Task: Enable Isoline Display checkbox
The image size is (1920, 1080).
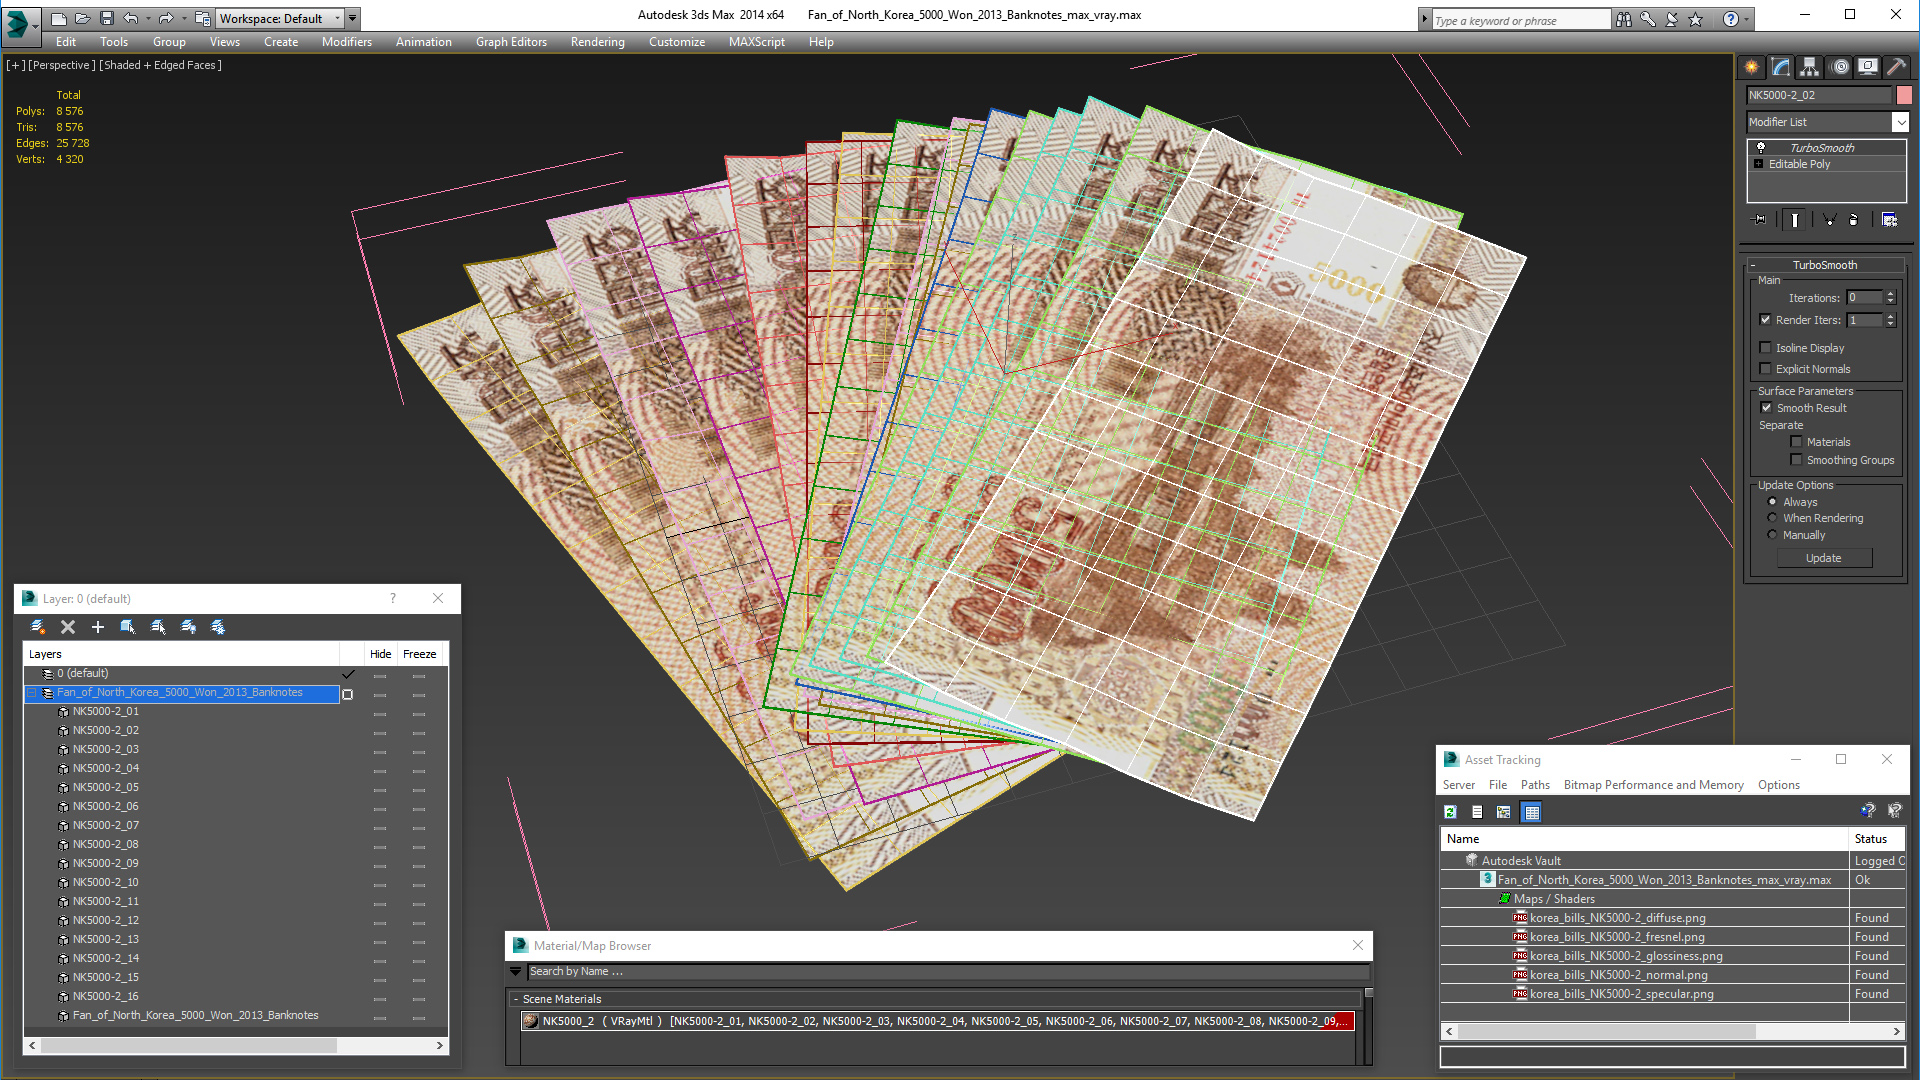Action: tap(1766, 348)
